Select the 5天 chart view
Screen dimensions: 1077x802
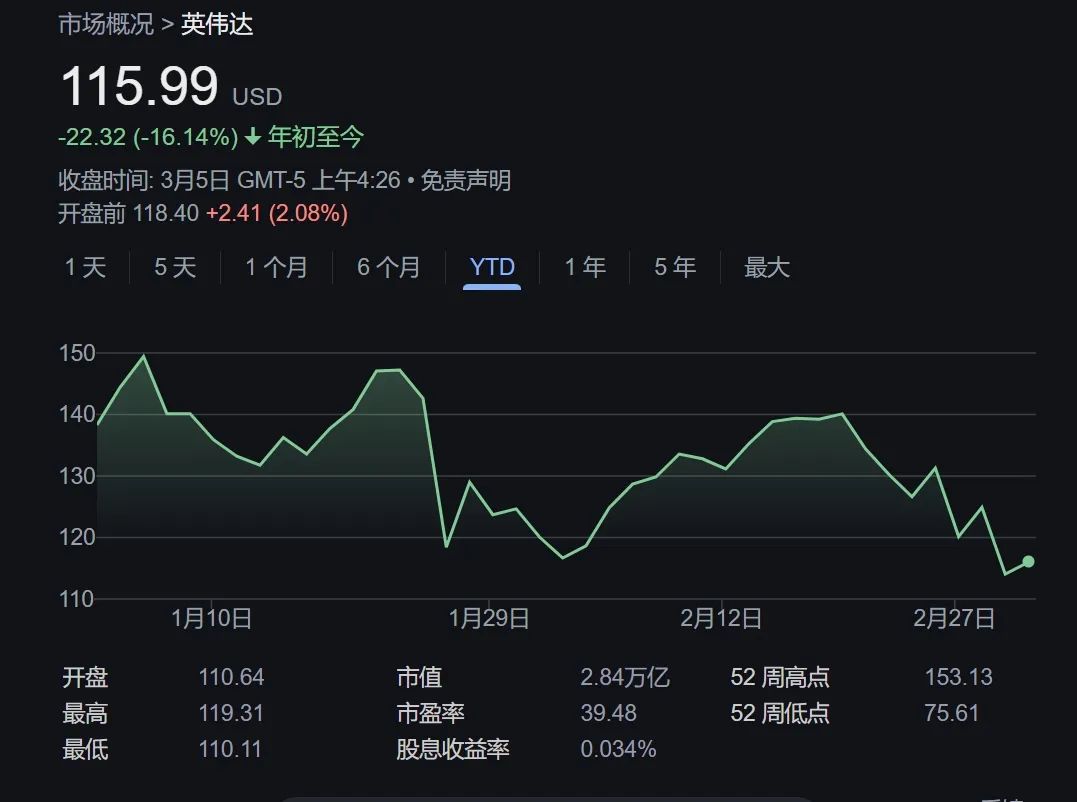click(x=172, y=267)
